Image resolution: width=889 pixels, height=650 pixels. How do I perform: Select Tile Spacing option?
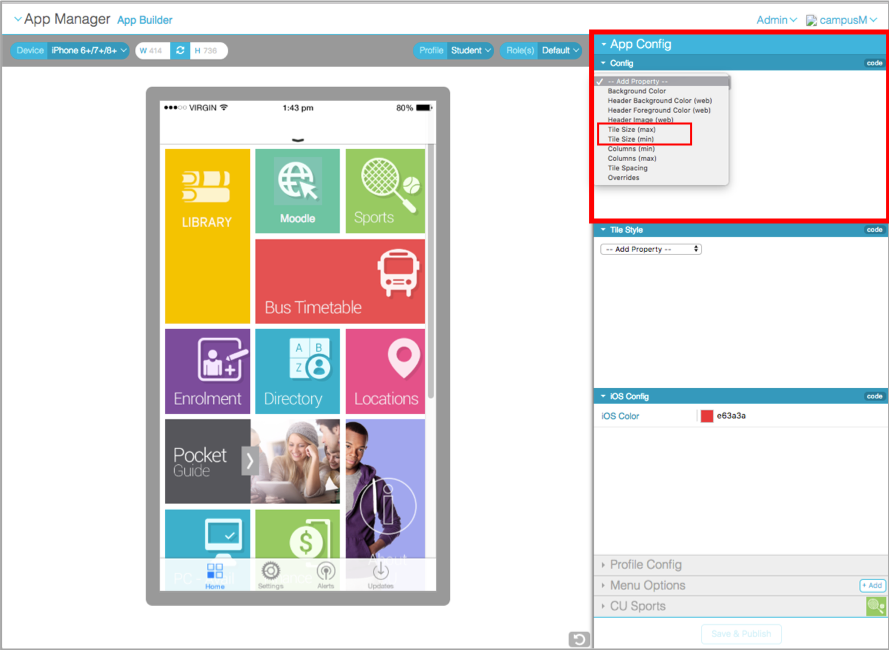628,168
